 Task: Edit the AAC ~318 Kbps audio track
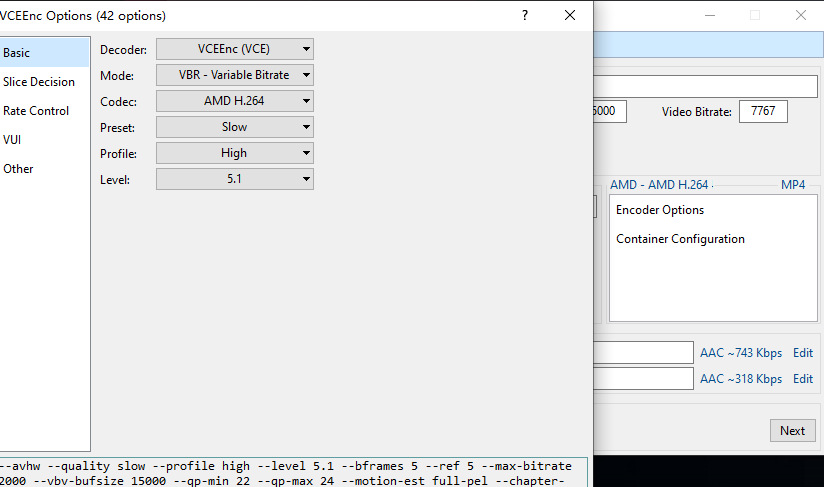pyautogui.click(x=803, y=379)
